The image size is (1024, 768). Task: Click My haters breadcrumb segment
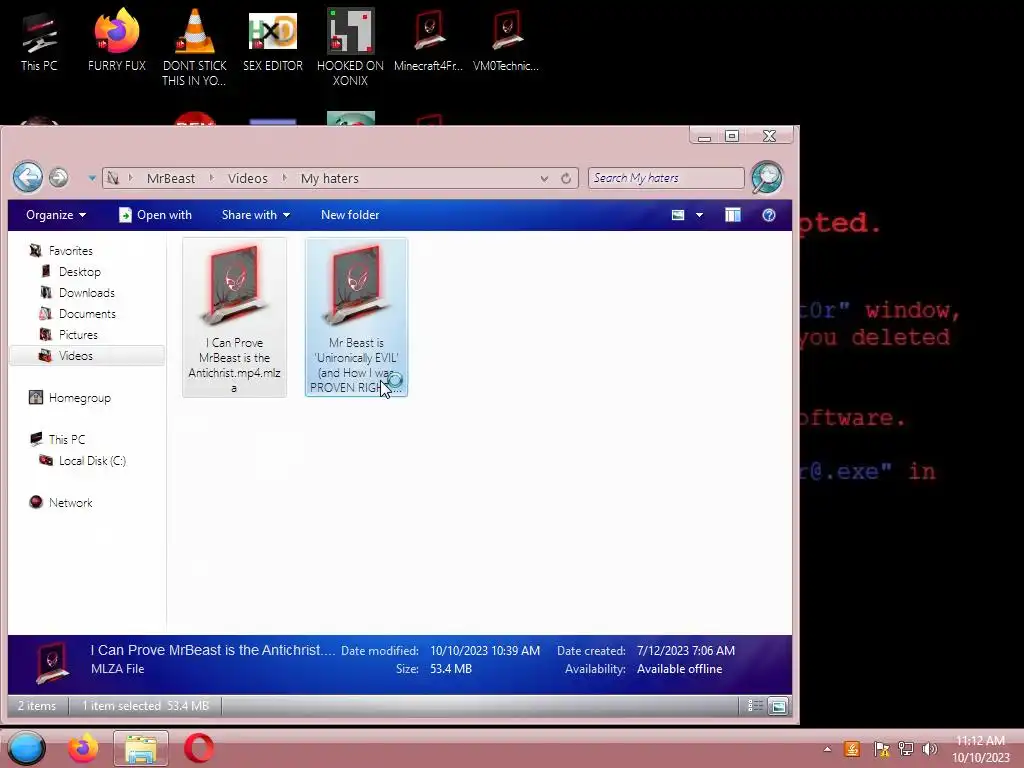point(329,178)
